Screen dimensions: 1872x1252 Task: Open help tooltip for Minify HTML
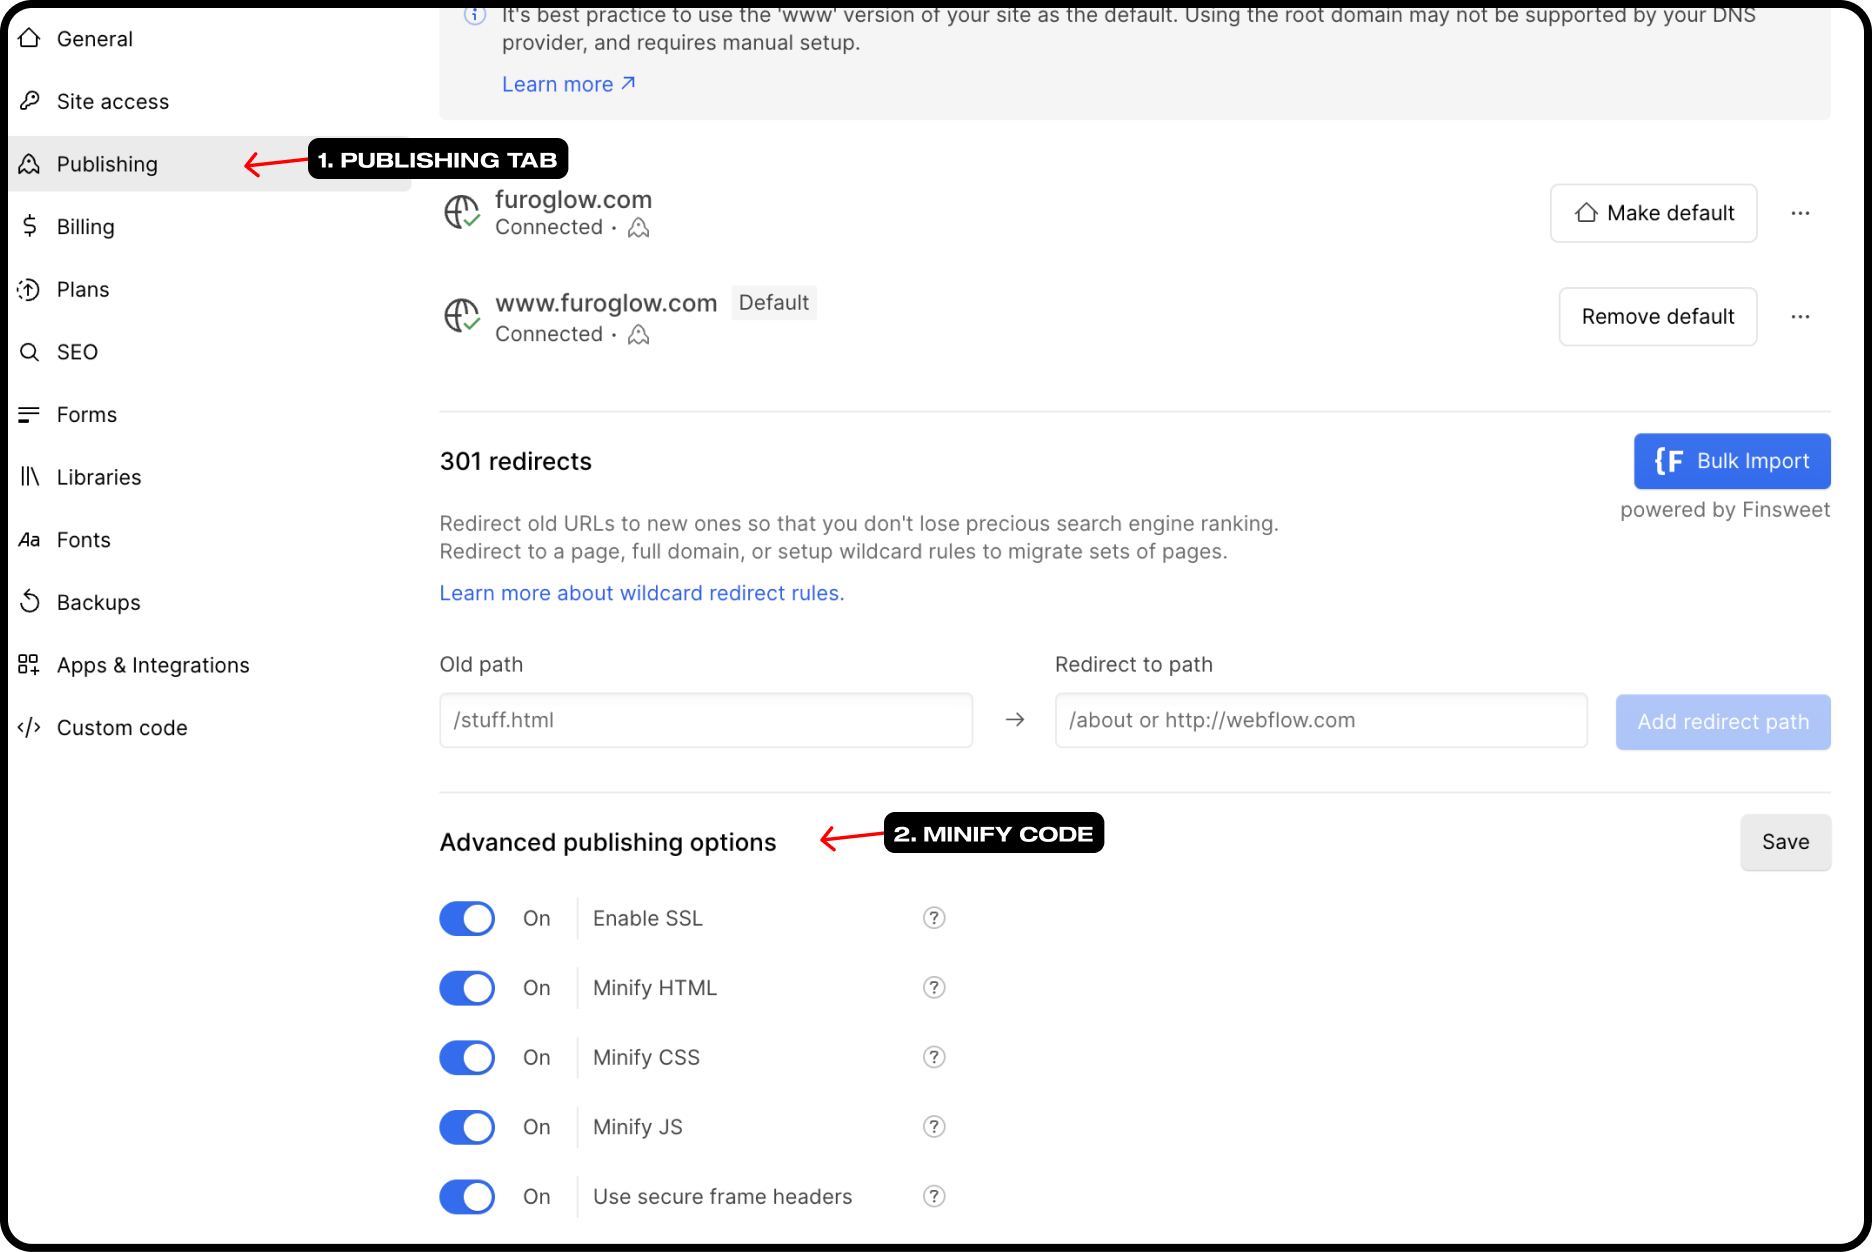[934, 988]
